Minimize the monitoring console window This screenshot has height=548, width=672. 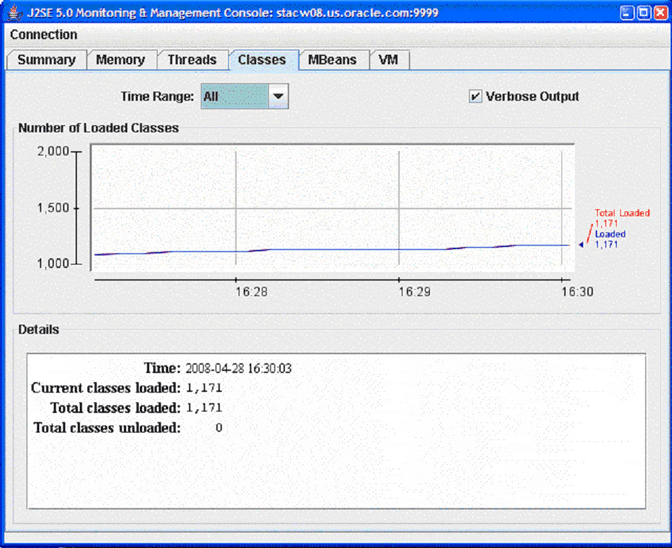[623, 12]
